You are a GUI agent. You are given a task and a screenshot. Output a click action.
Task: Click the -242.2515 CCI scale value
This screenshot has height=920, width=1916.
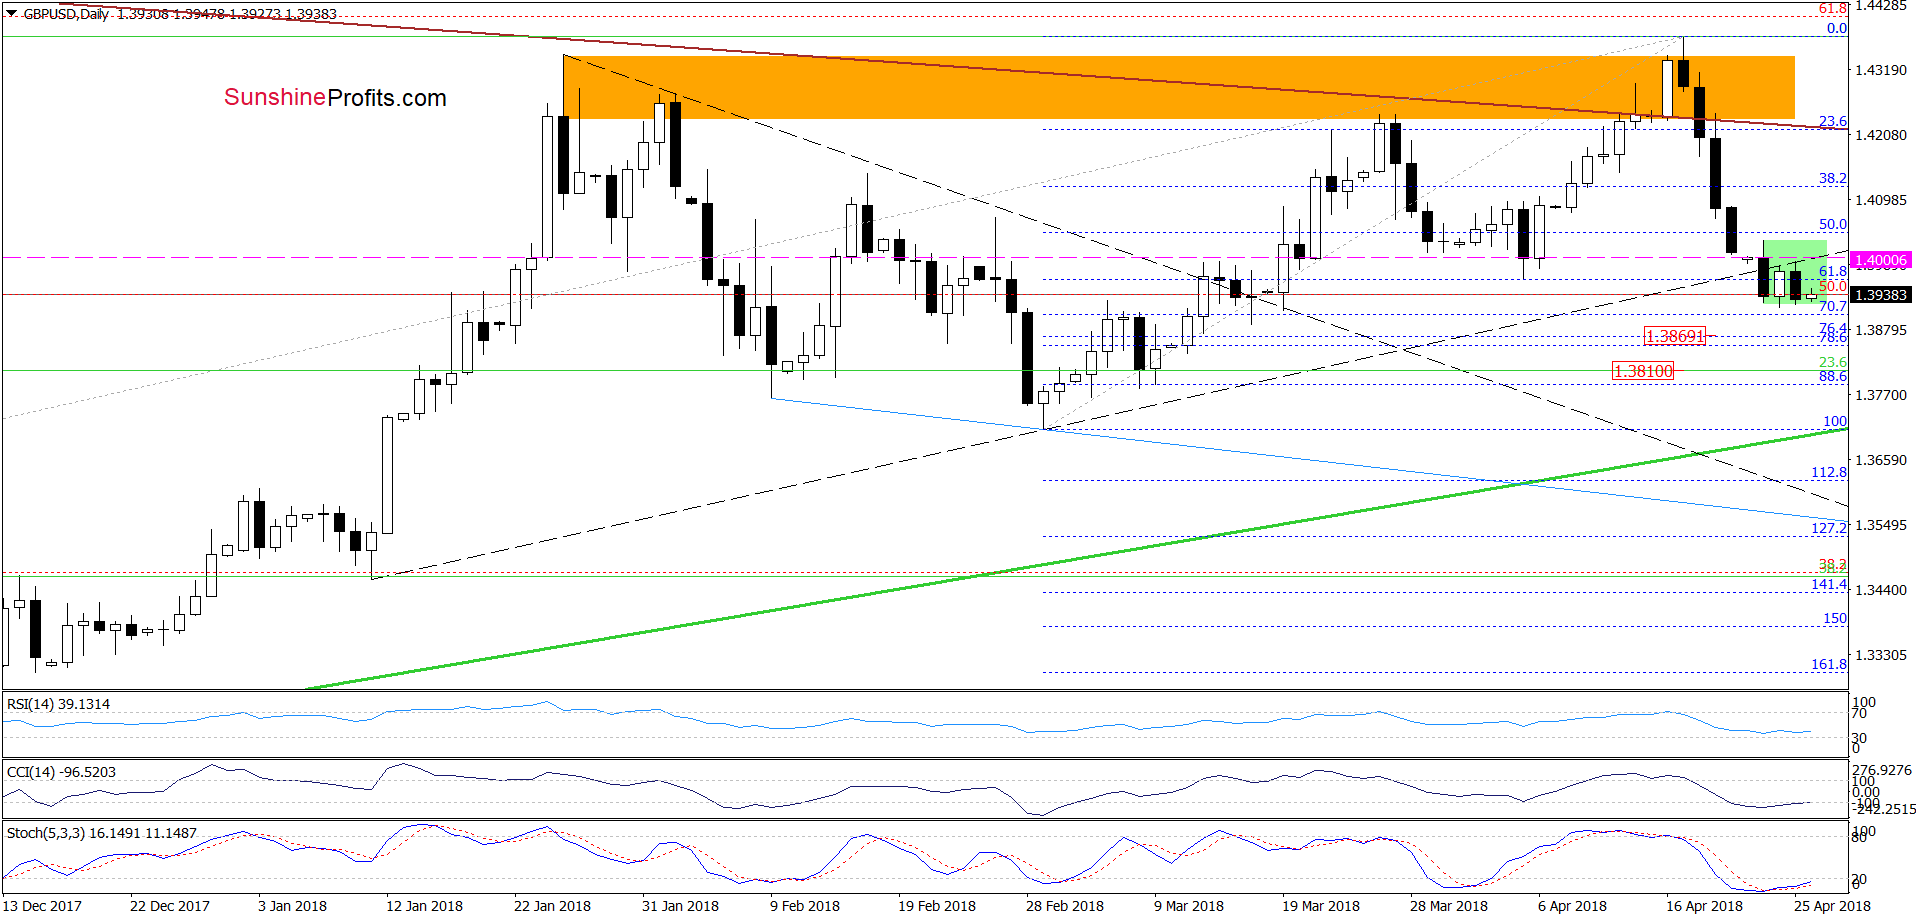pyautogui.click(x=1884, y=809)
